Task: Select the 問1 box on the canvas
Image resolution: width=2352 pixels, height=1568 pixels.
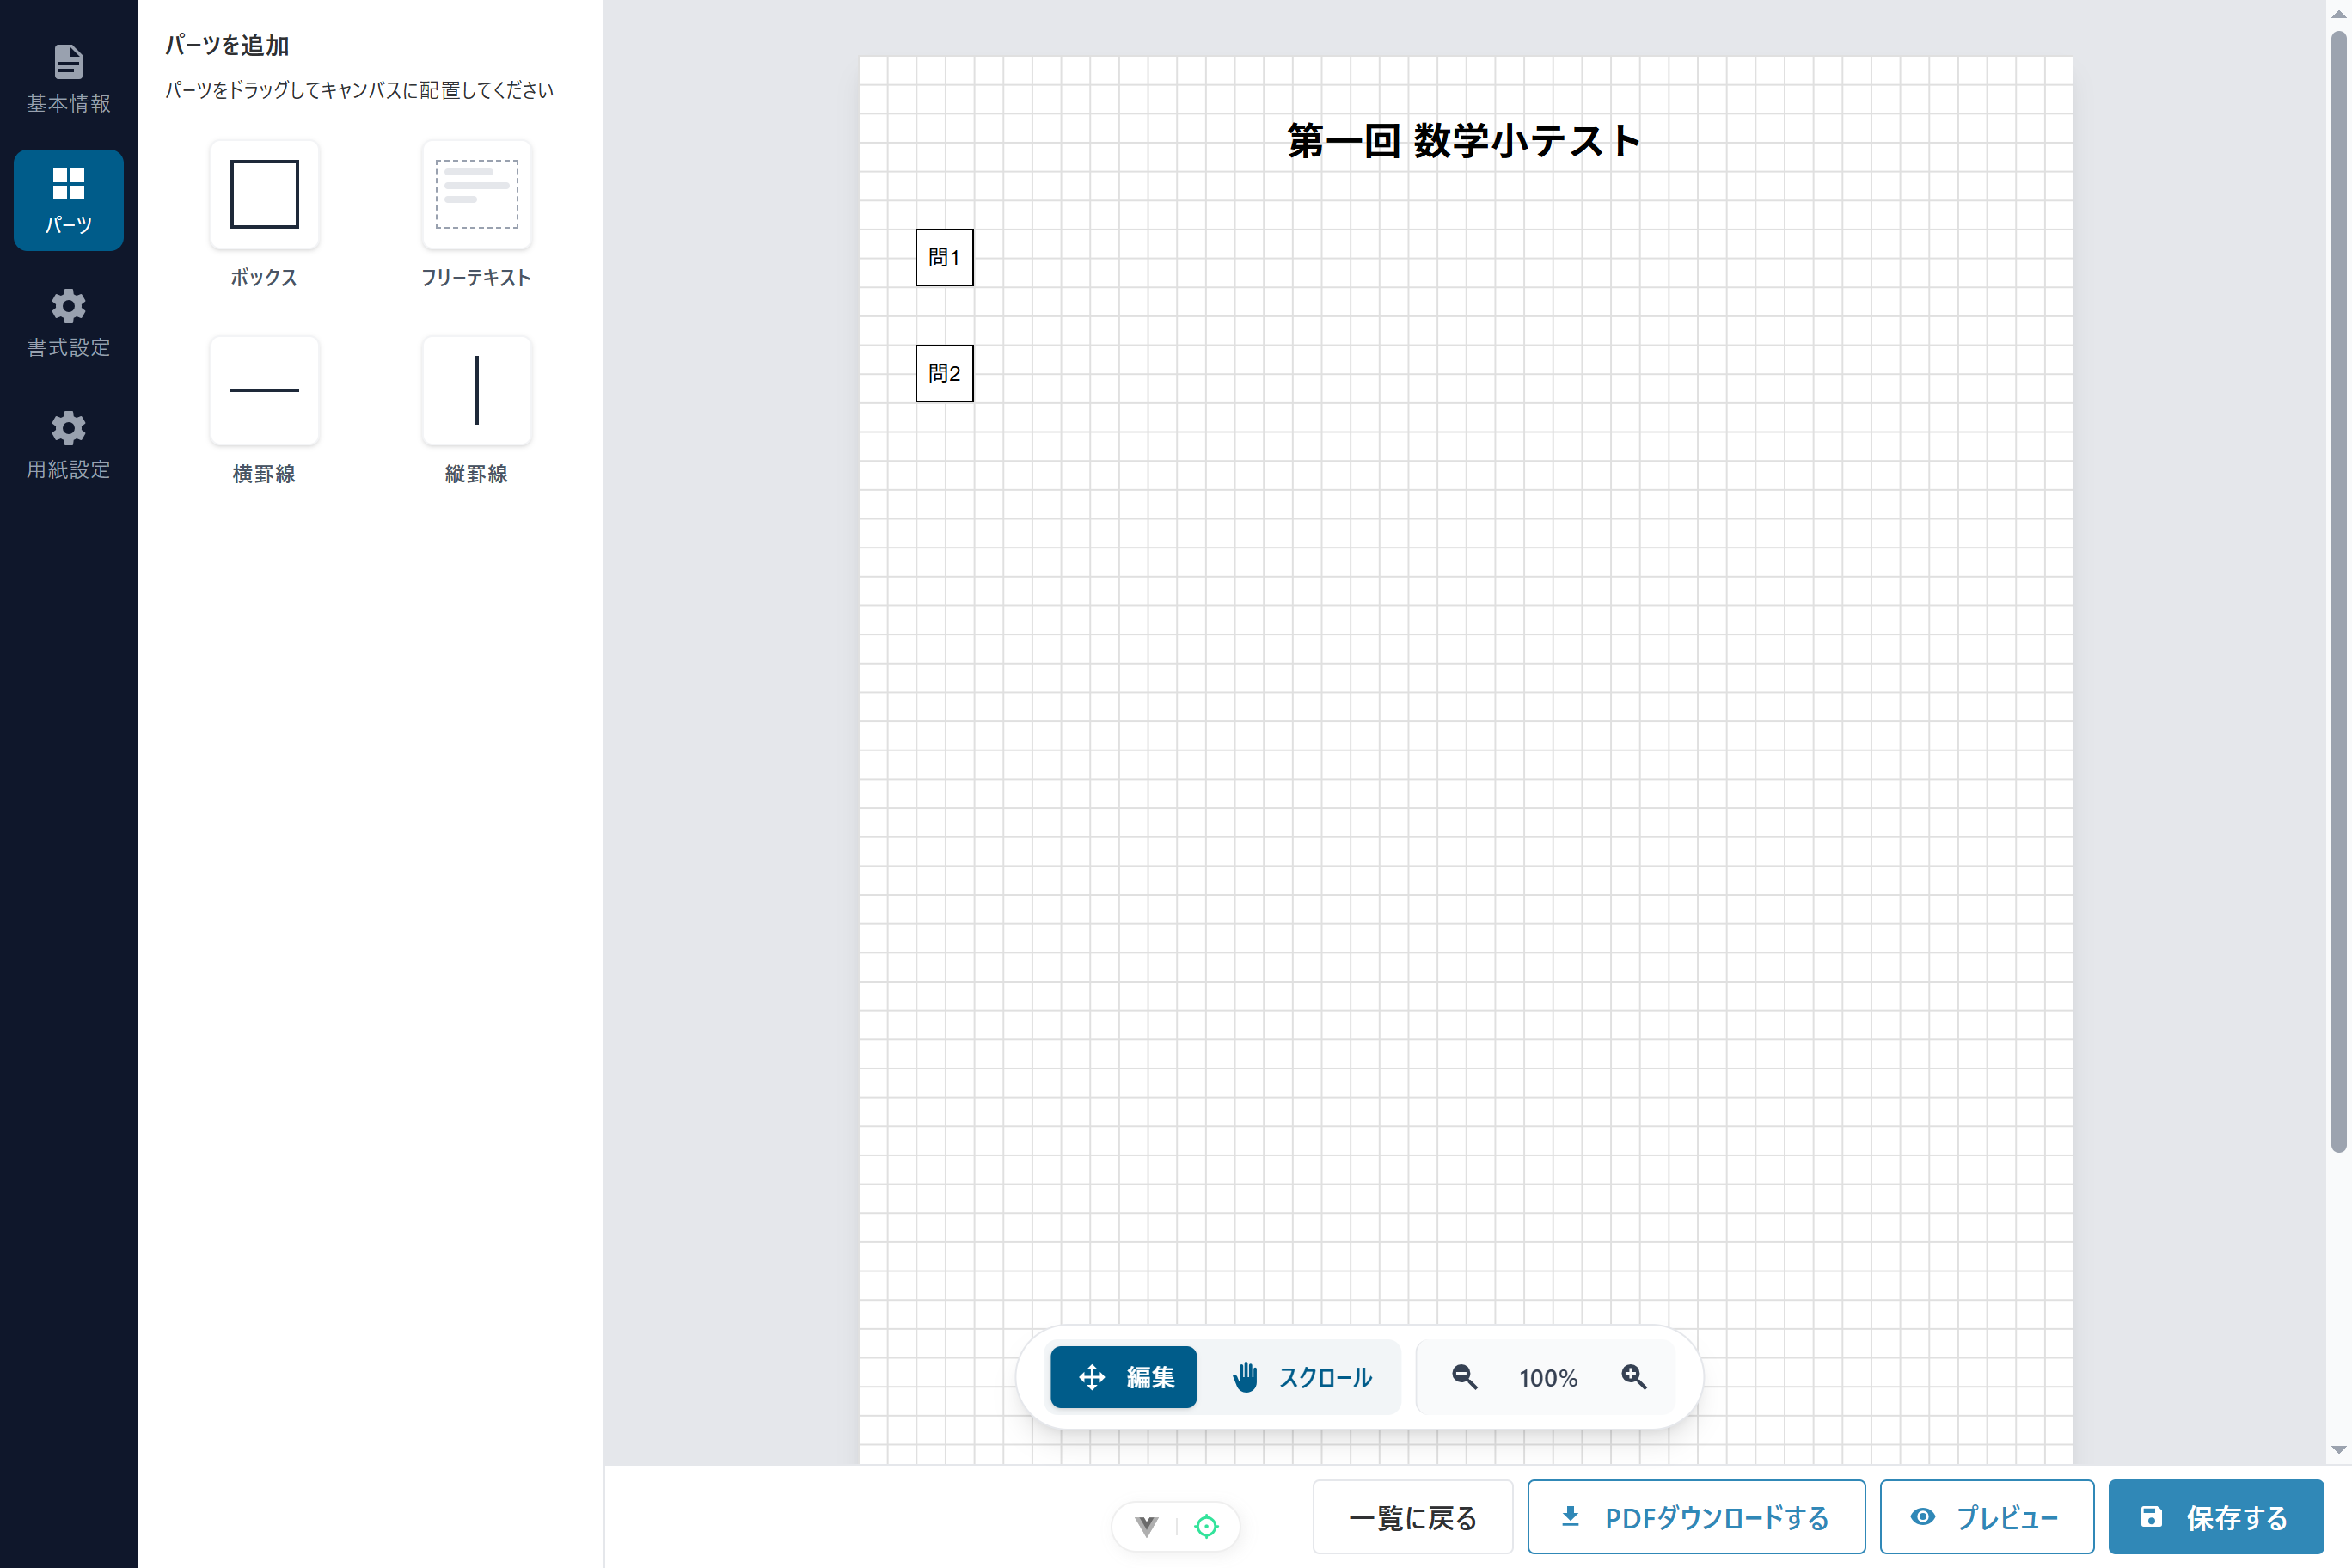Action: click(x=943, y=258)
